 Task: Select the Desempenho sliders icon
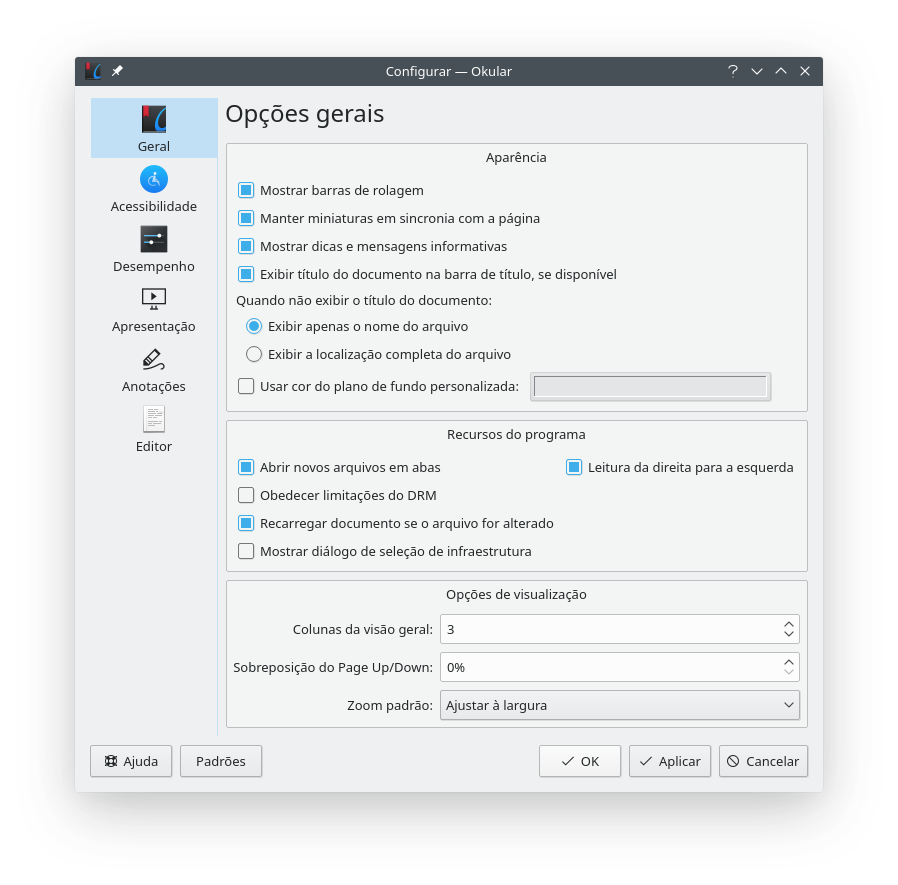click(154, 240)
